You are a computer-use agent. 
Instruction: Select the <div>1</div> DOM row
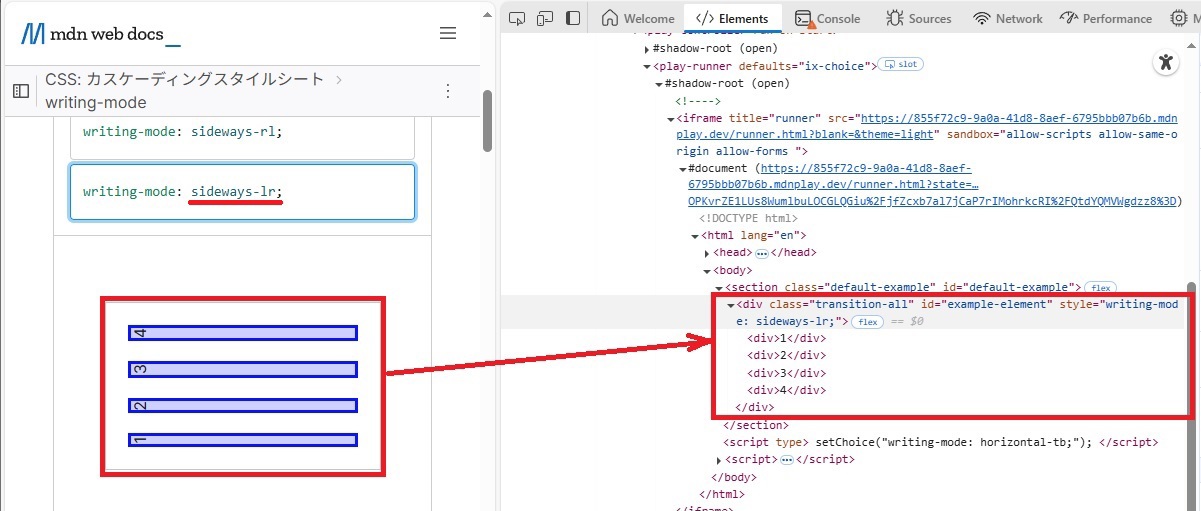pyautogui.click(x=787, y=339)
